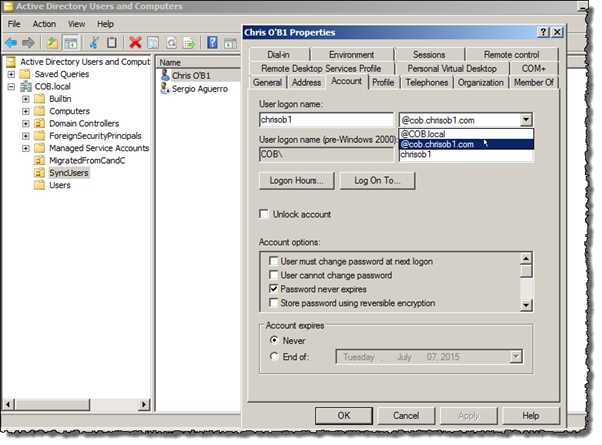The height and width of the screenshot is (445, 602).
Task: Open the File menu
Action: click(14, 24)
